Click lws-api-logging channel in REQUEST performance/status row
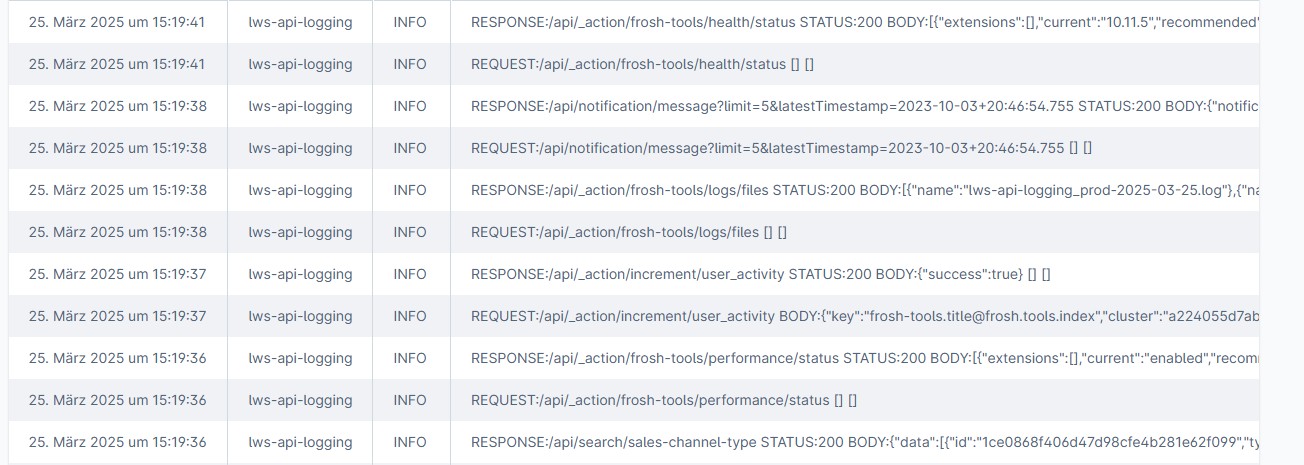This screenshot has height=465, width=1304. coord(300,400)
